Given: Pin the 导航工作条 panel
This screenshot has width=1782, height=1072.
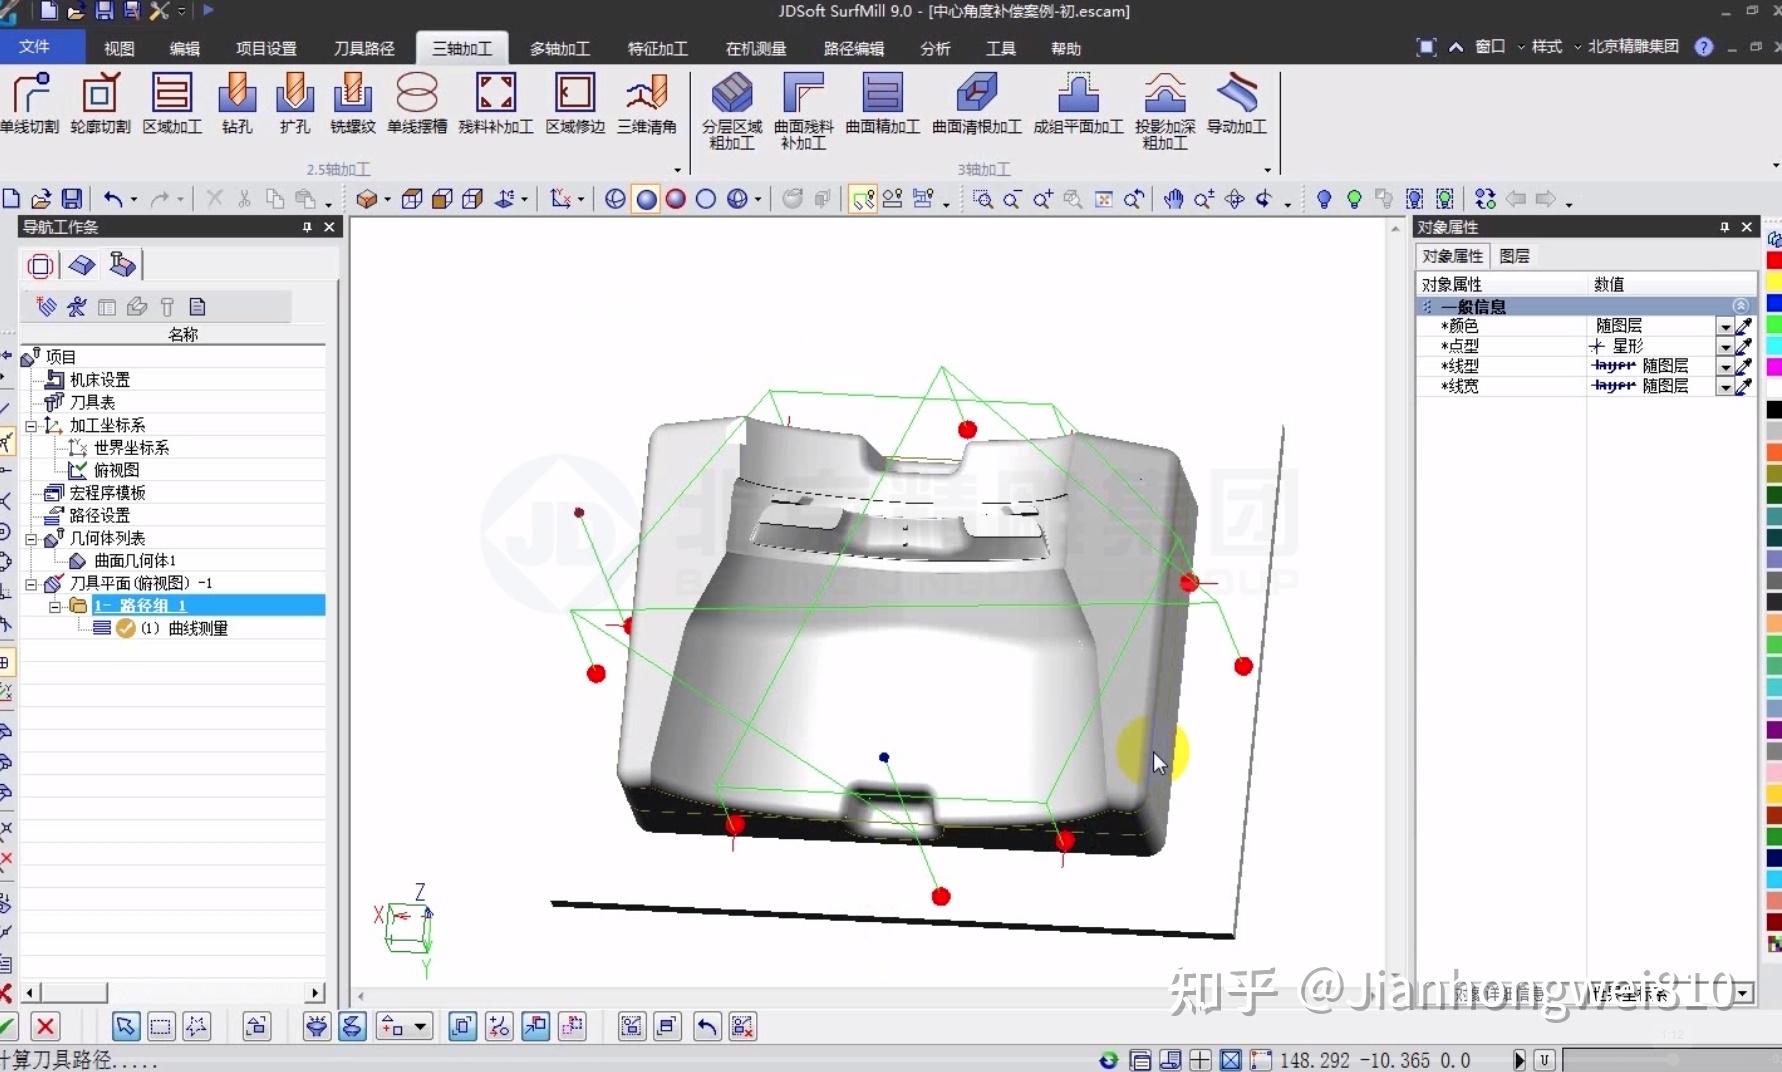Looking at the screenshot, I should pos(307,227).
